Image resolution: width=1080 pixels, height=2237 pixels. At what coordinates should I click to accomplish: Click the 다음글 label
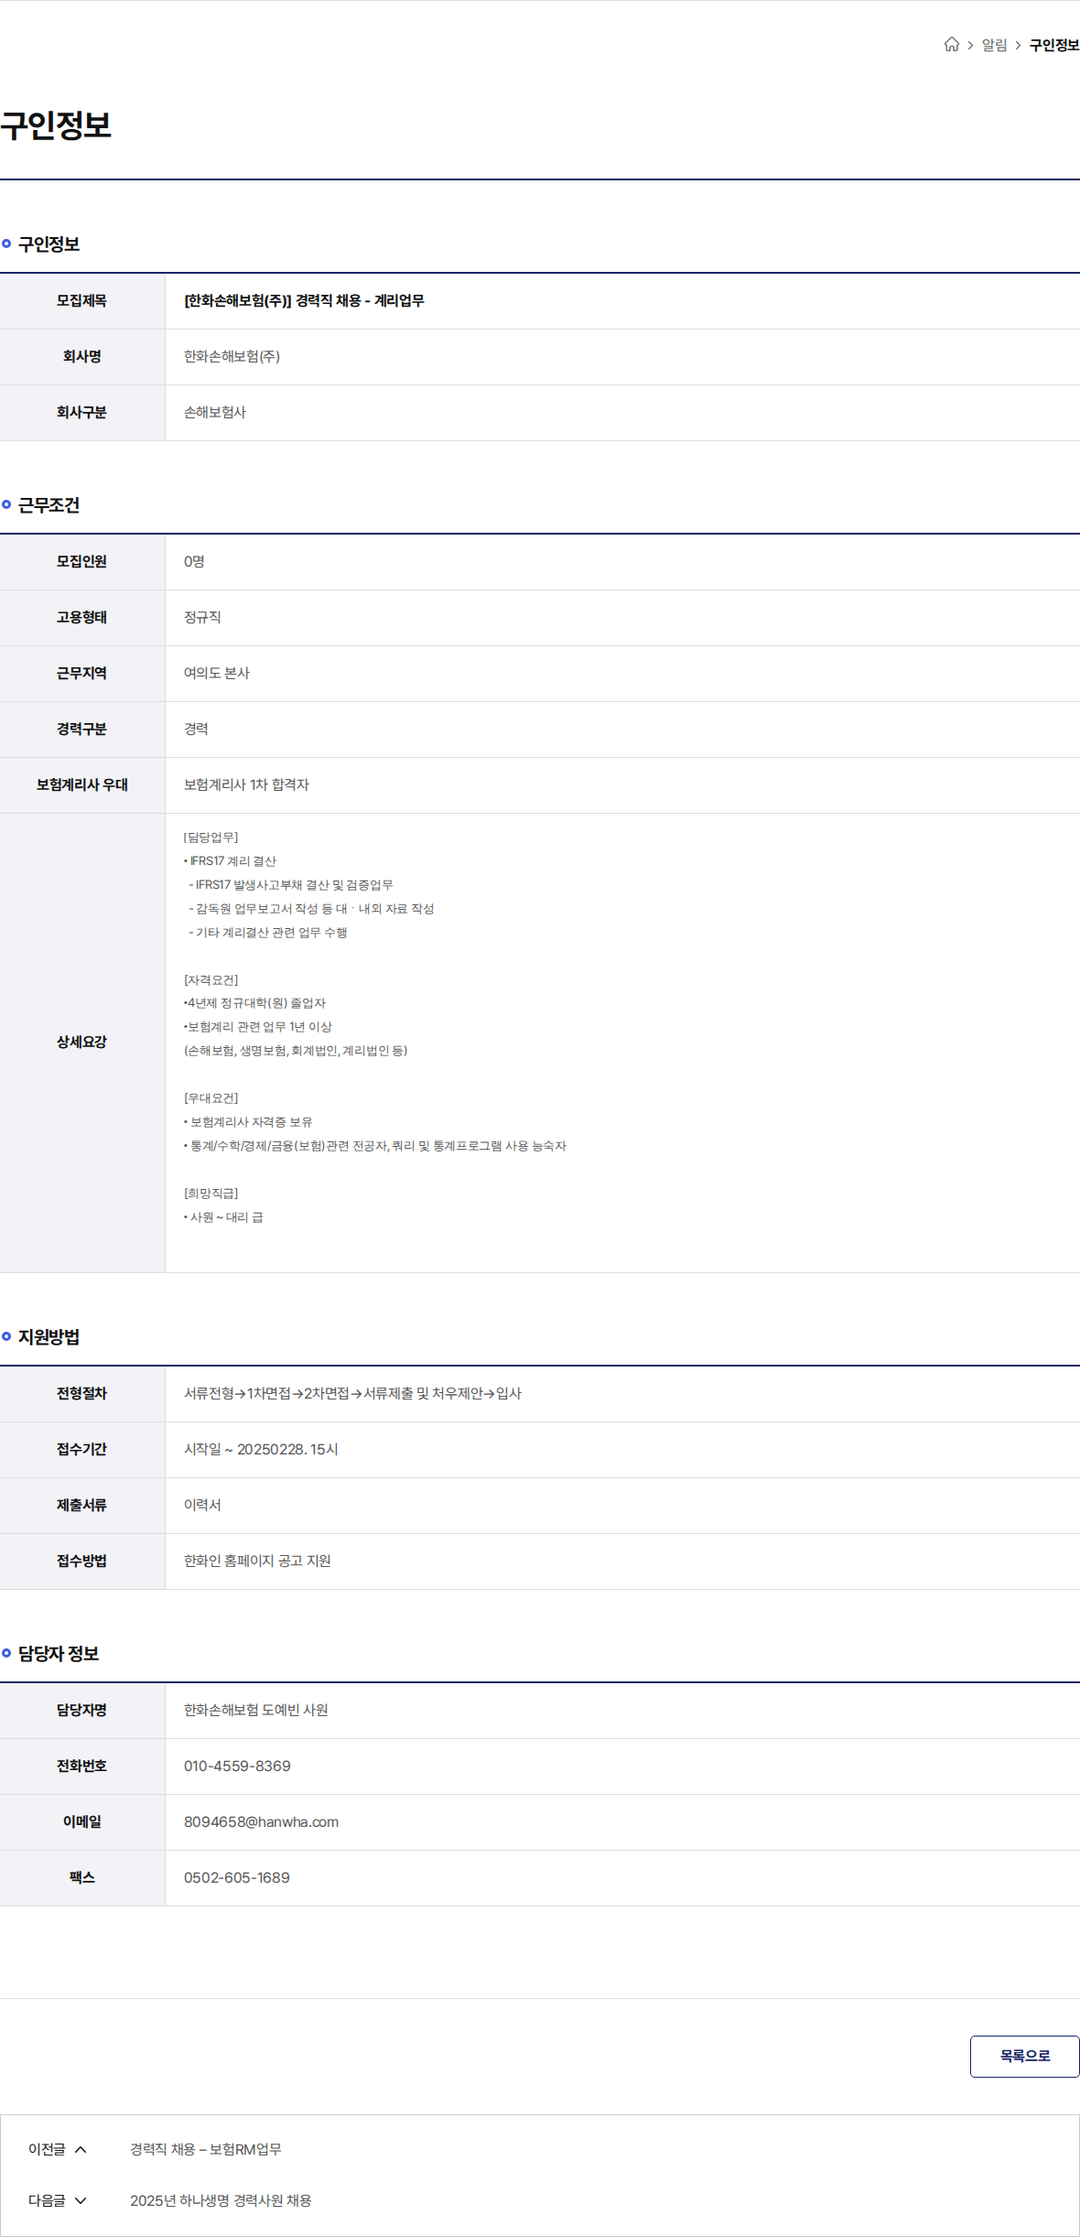[47, 2200]
